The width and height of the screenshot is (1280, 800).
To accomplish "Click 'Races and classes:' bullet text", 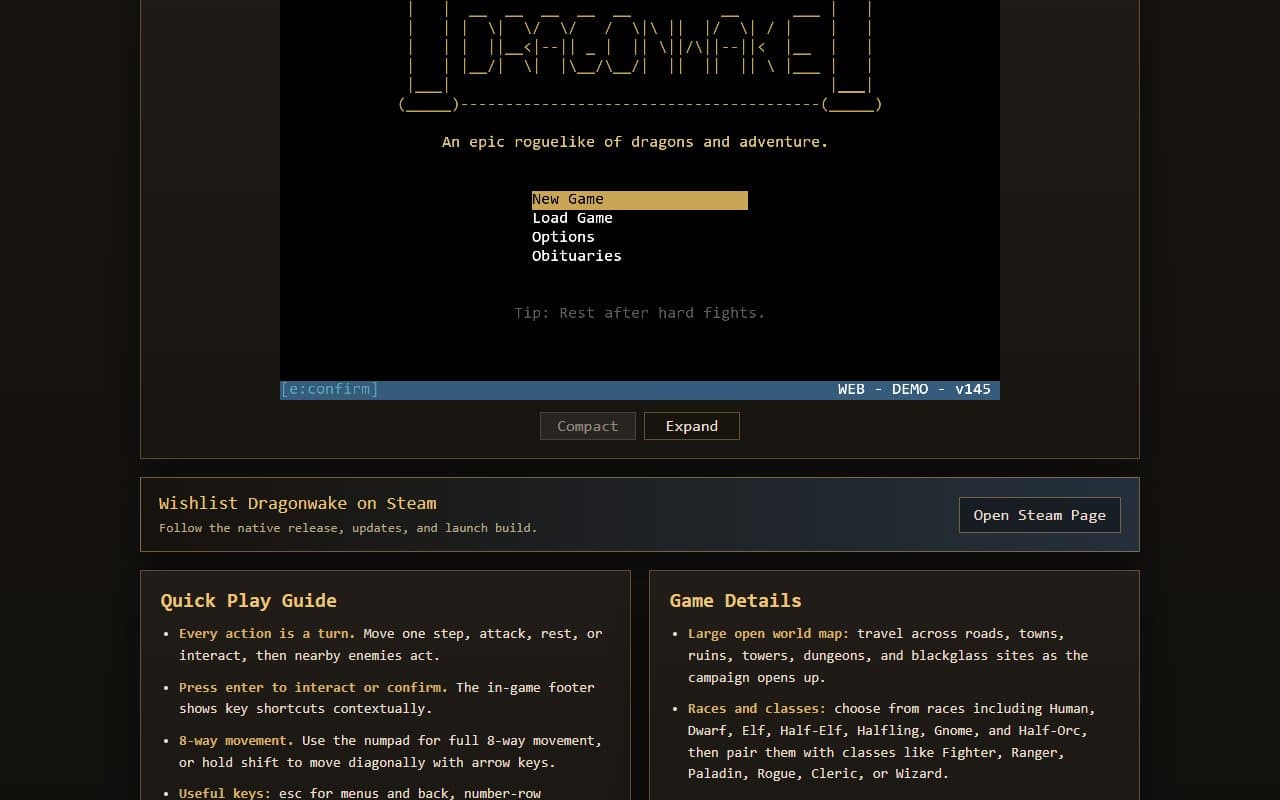I will [x=757, y=709].
